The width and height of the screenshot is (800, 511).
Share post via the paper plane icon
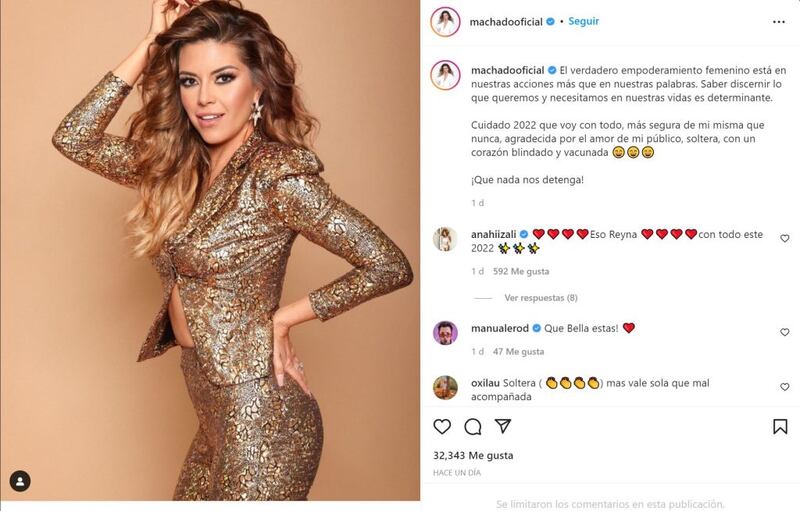pos(503,426)
